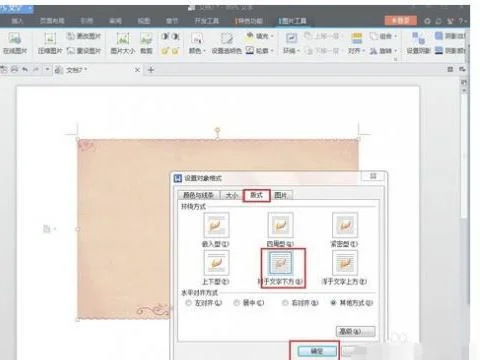The image size is (480, 360).
Task: Choose 浮于文字上方 in front of text
Action: (345, 268)
